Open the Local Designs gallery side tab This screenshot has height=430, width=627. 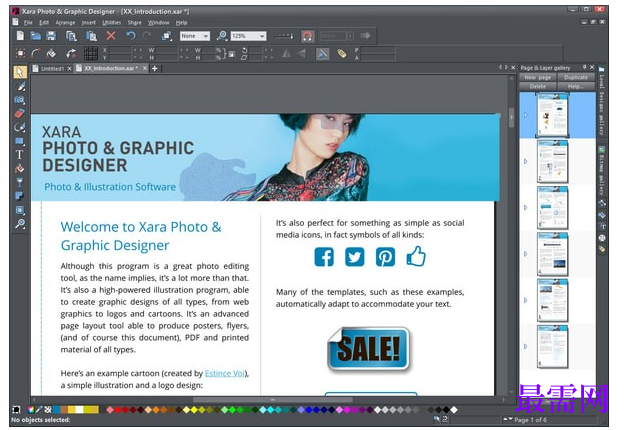(602, 100)
